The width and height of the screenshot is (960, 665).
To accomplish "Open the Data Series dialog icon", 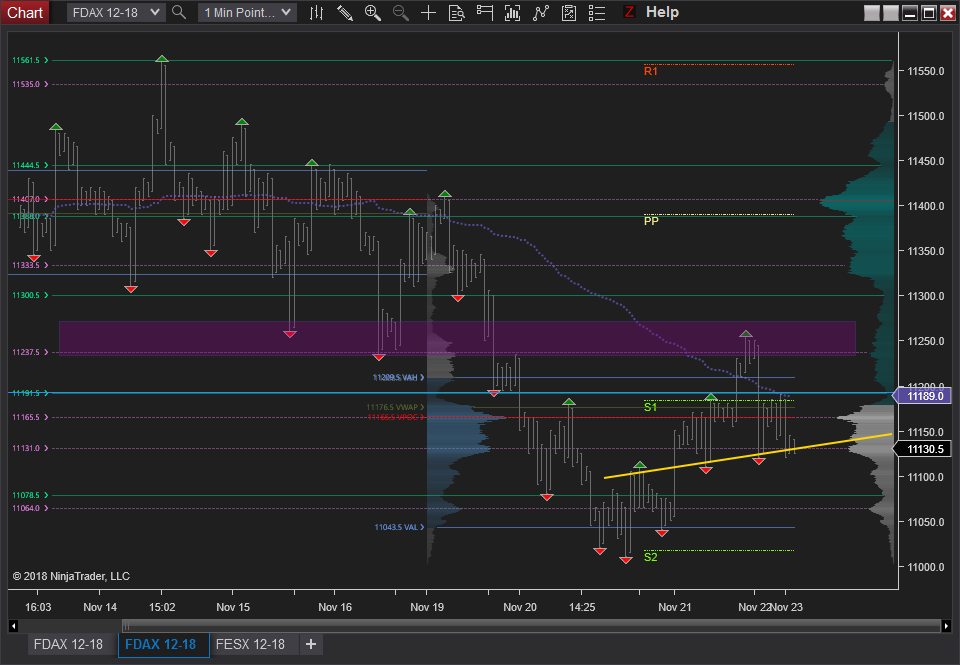I will pyautogui.click(x=512, y=12).
